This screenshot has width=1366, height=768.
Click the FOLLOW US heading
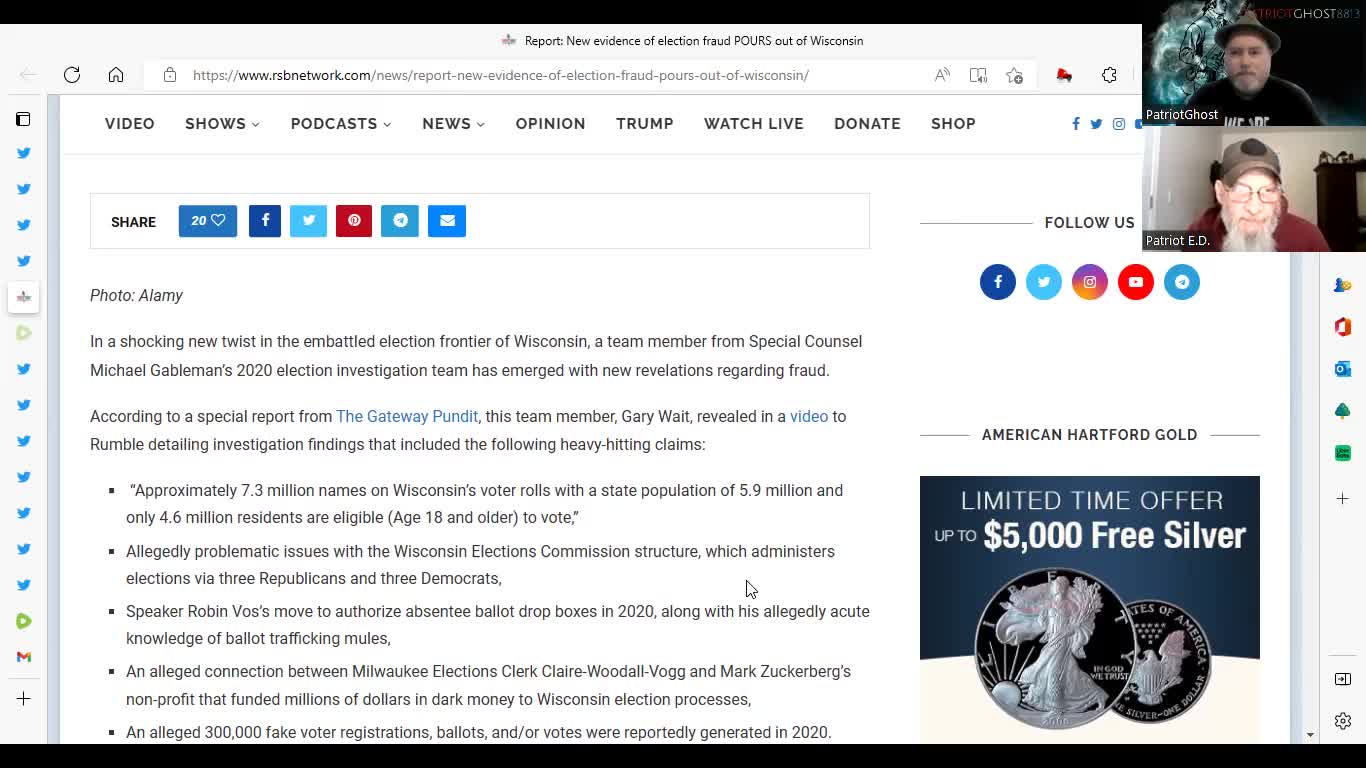click(1090, 223)
